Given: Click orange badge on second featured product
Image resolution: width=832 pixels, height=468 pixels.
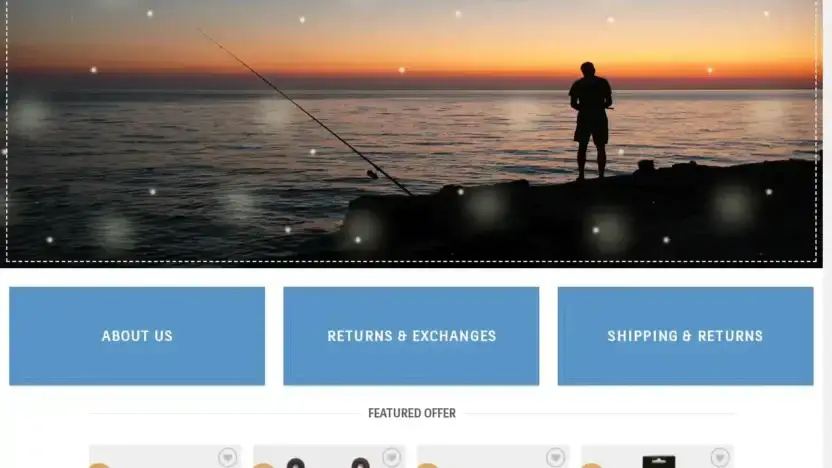Looking at the screenshot, I should coord(263,465).
